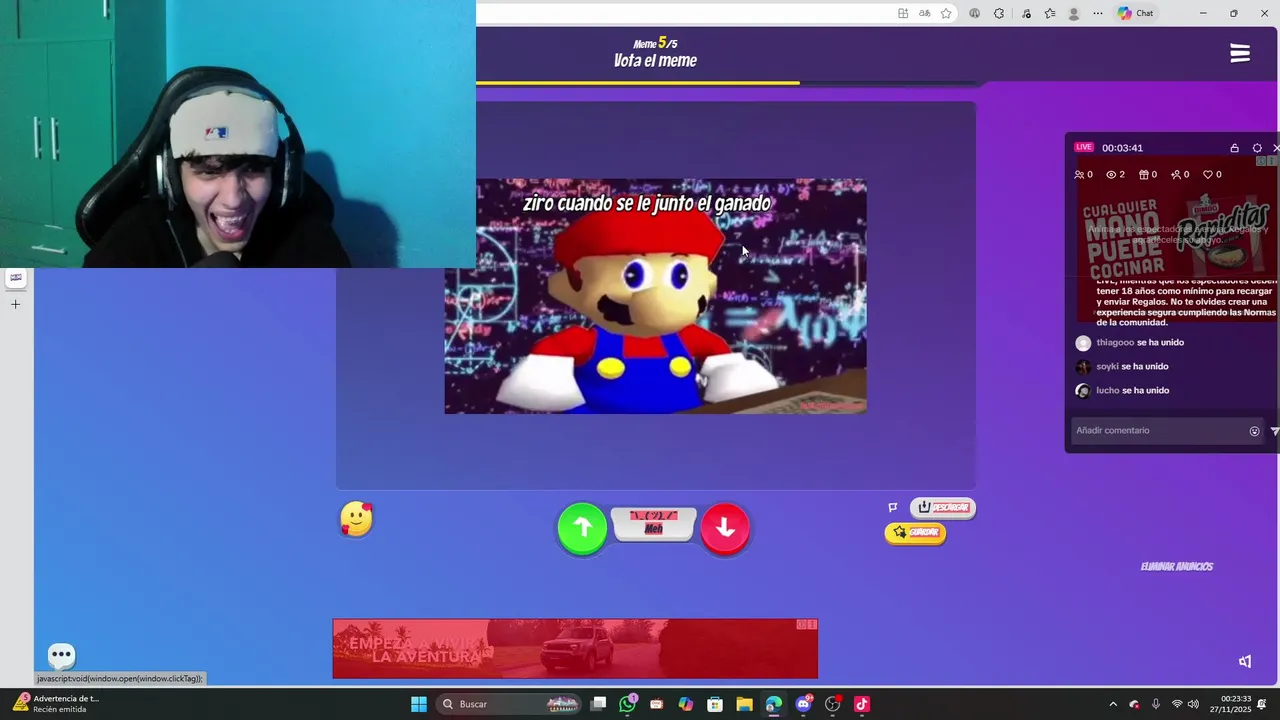1280x720 pixels.
Task: Click the Descargar download button
Action: (943, 507)
